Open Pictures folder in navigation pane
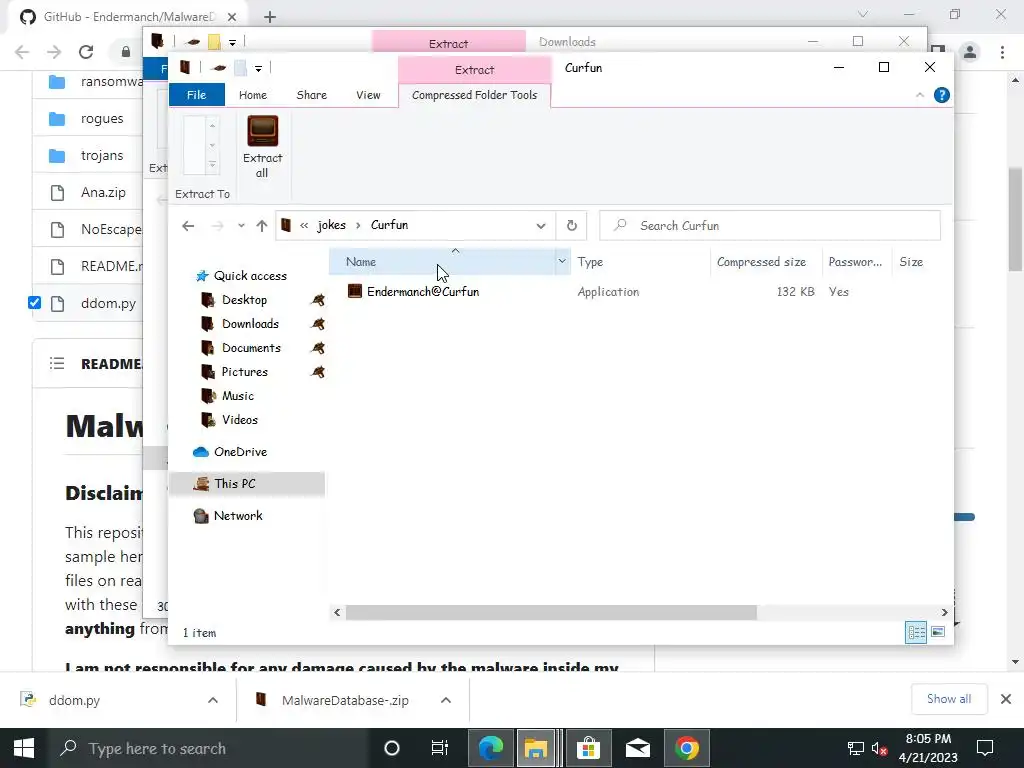1024x768 pixels. [x=244, y=372]
